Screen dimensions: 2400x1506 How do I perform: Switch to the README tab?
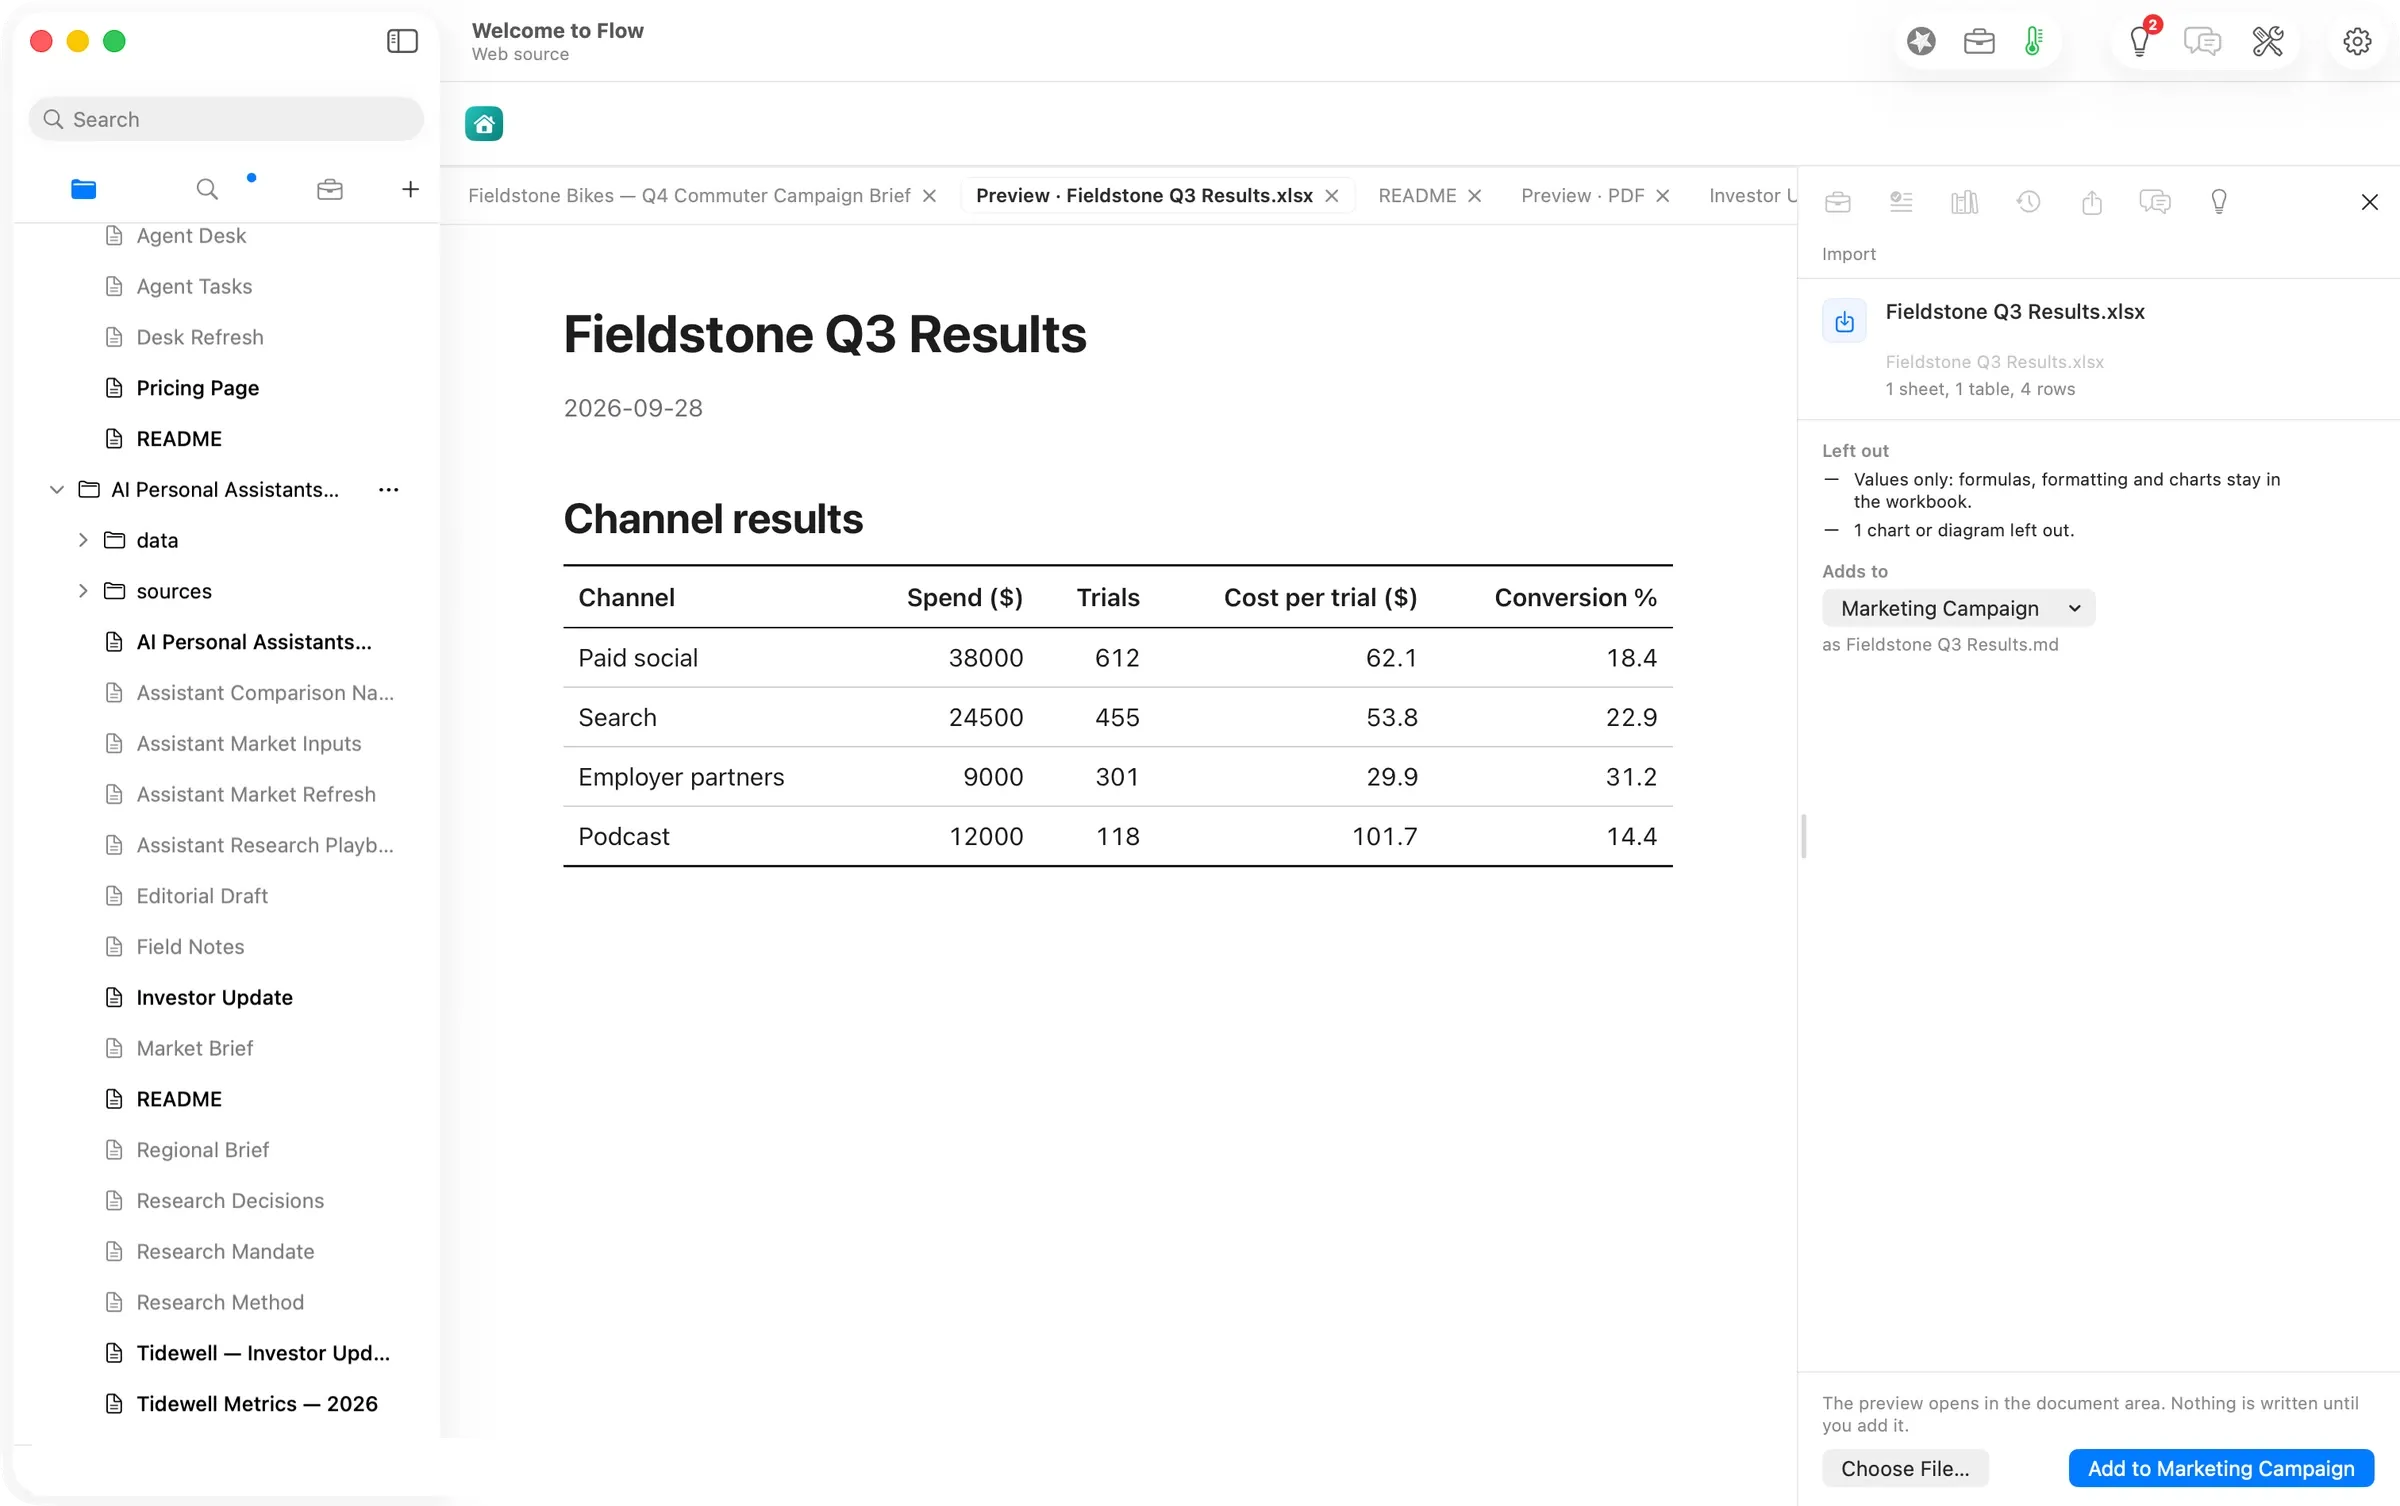coord(1417,196)
